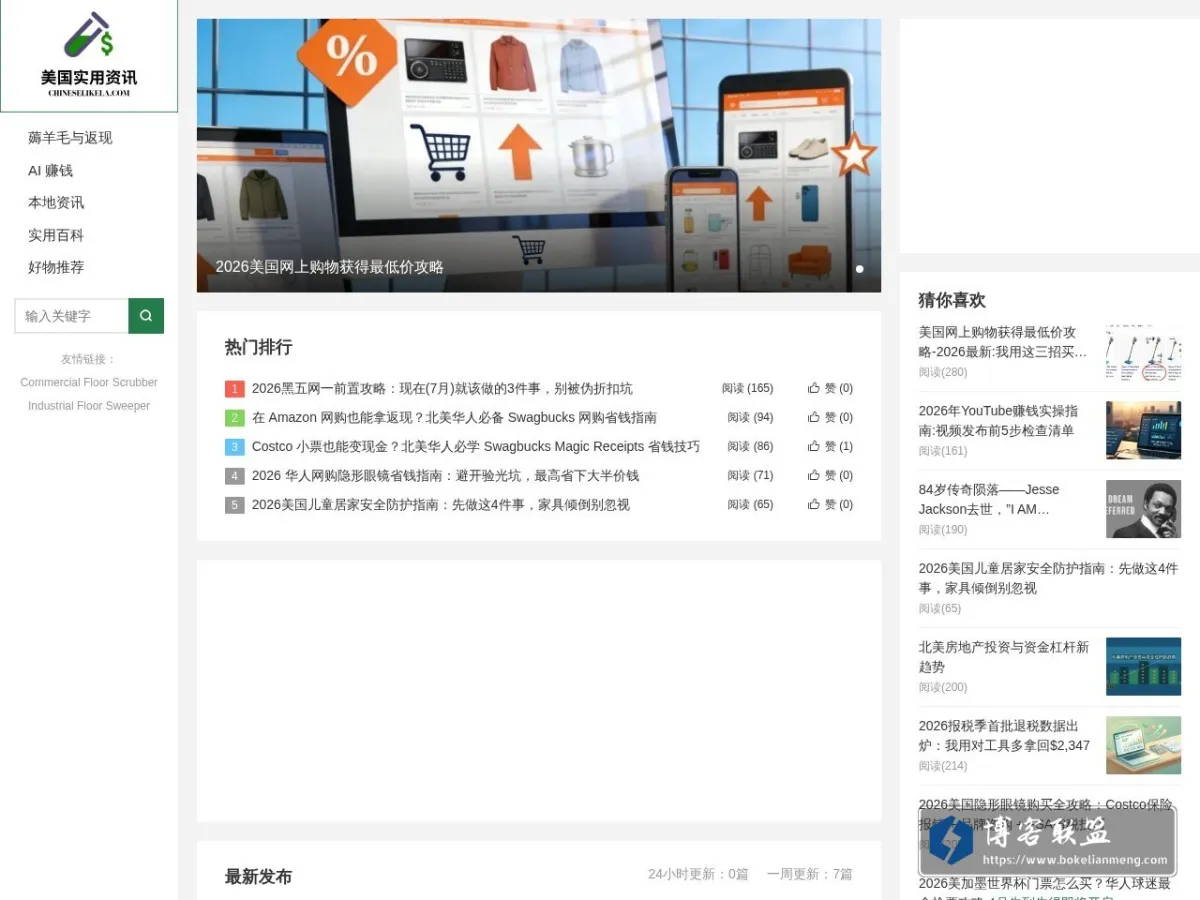
Task: Click 阅读 (165) count text
Action: click(x=748, y=388)
